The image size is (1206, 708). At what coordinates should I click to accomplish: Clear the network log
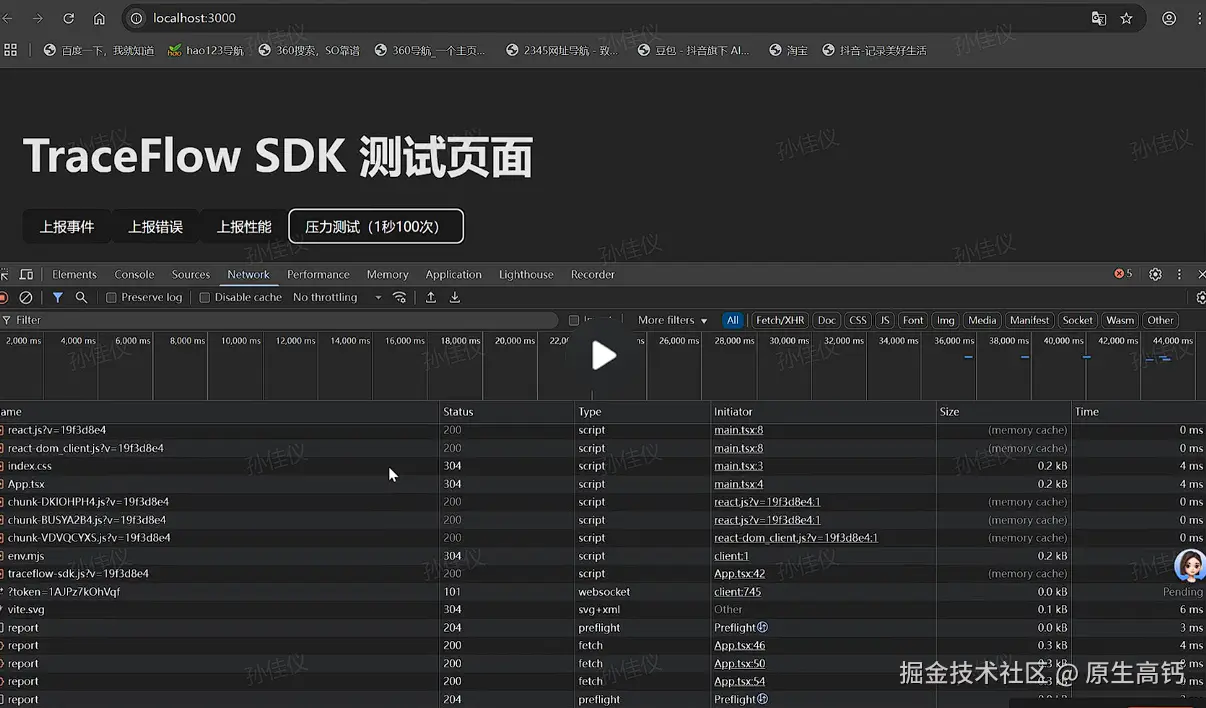point(26,297)
